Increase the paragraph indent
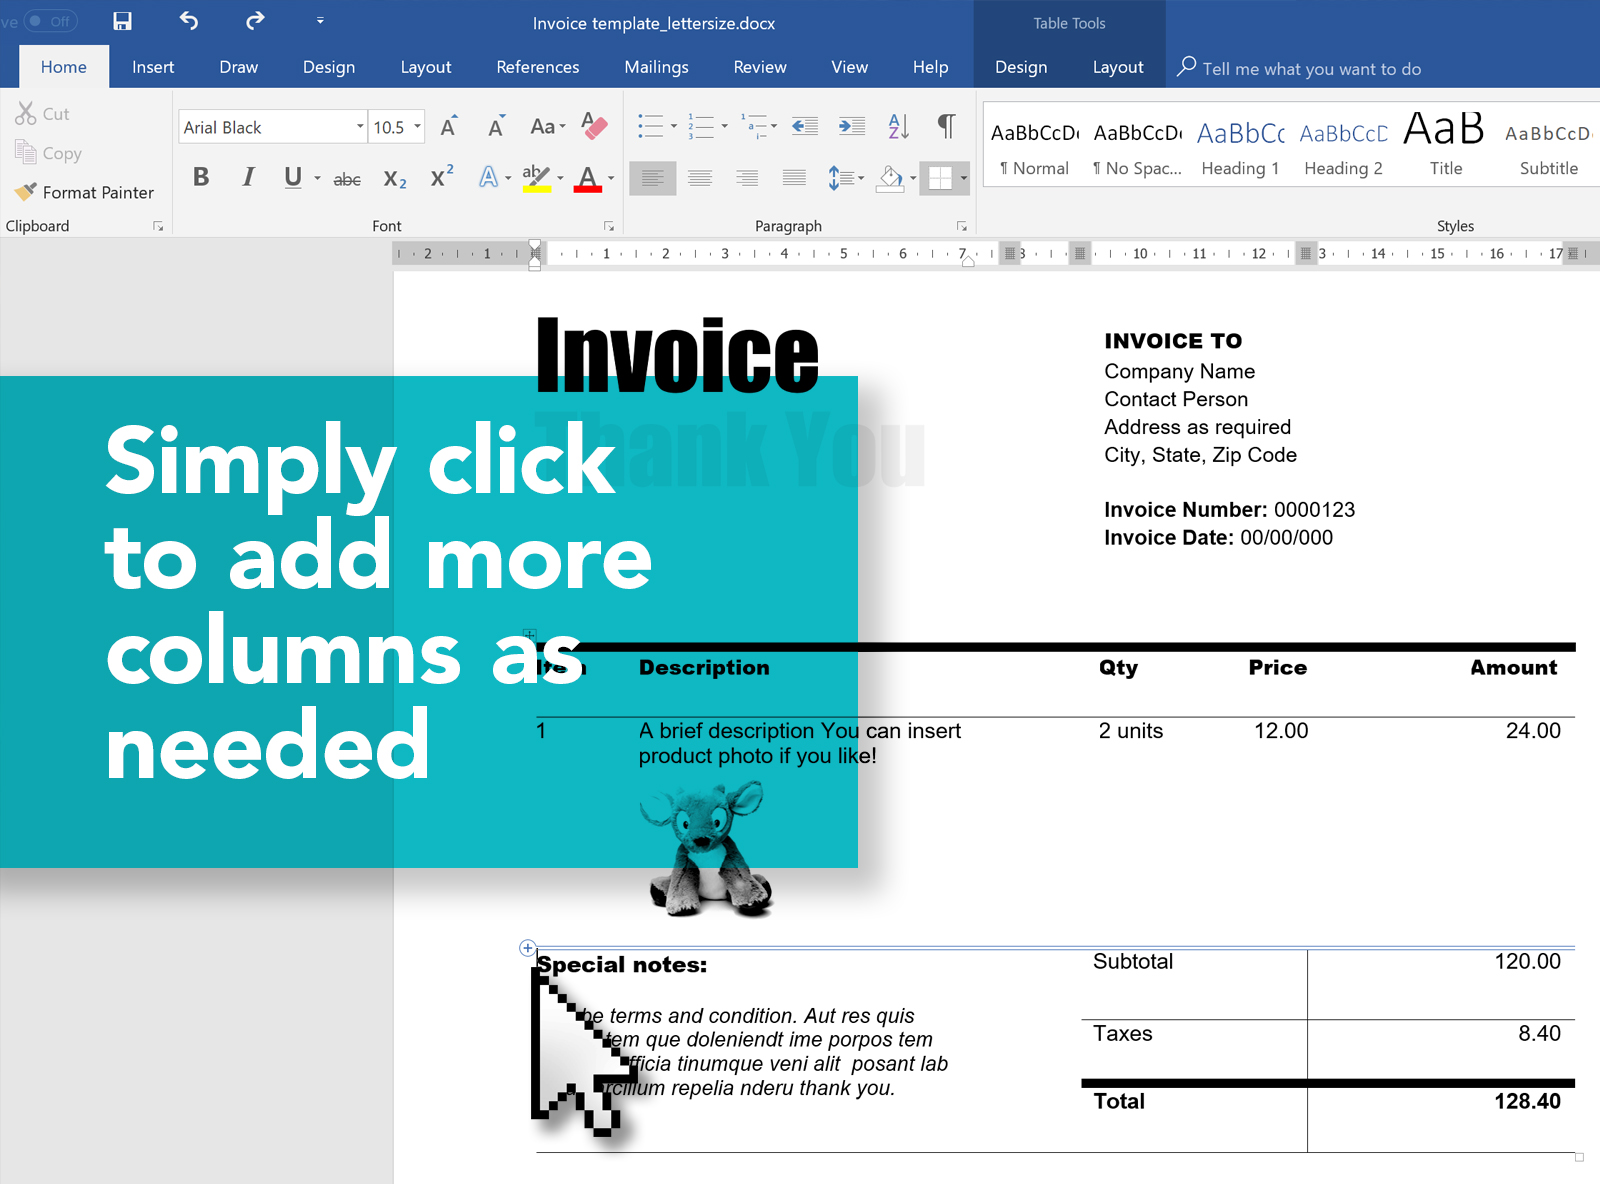Image resolution: width=1600 pixels, height=1184 pixels. (x=852, y=126)
